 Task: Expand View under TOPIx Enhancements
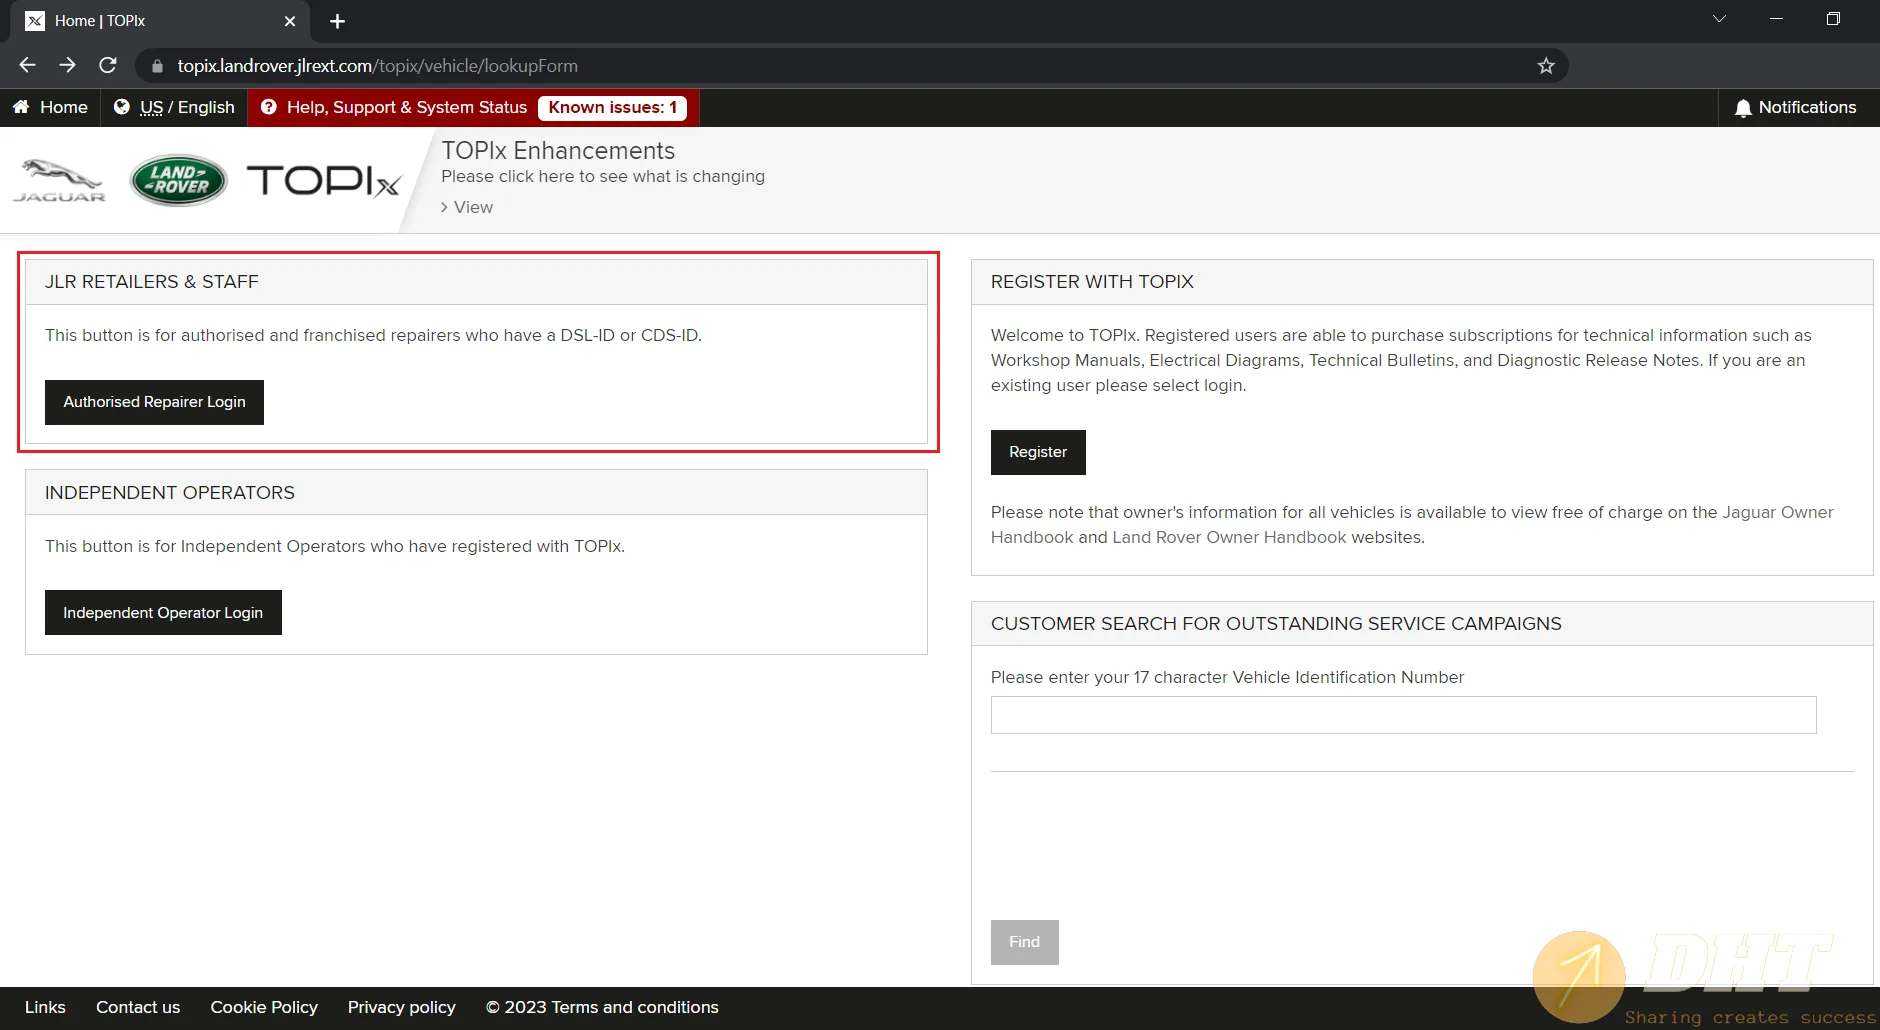(x=467, y=207)
